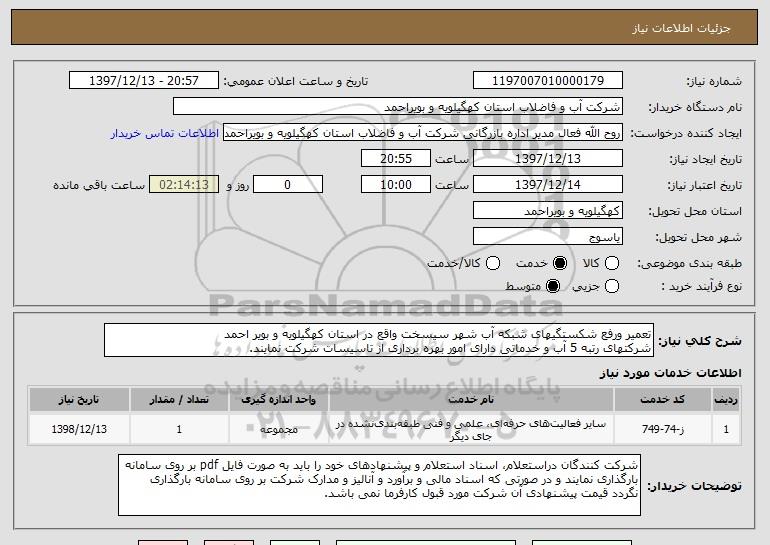Click the کد خدمت column header
770x545 pixels.
pos(662,400)
